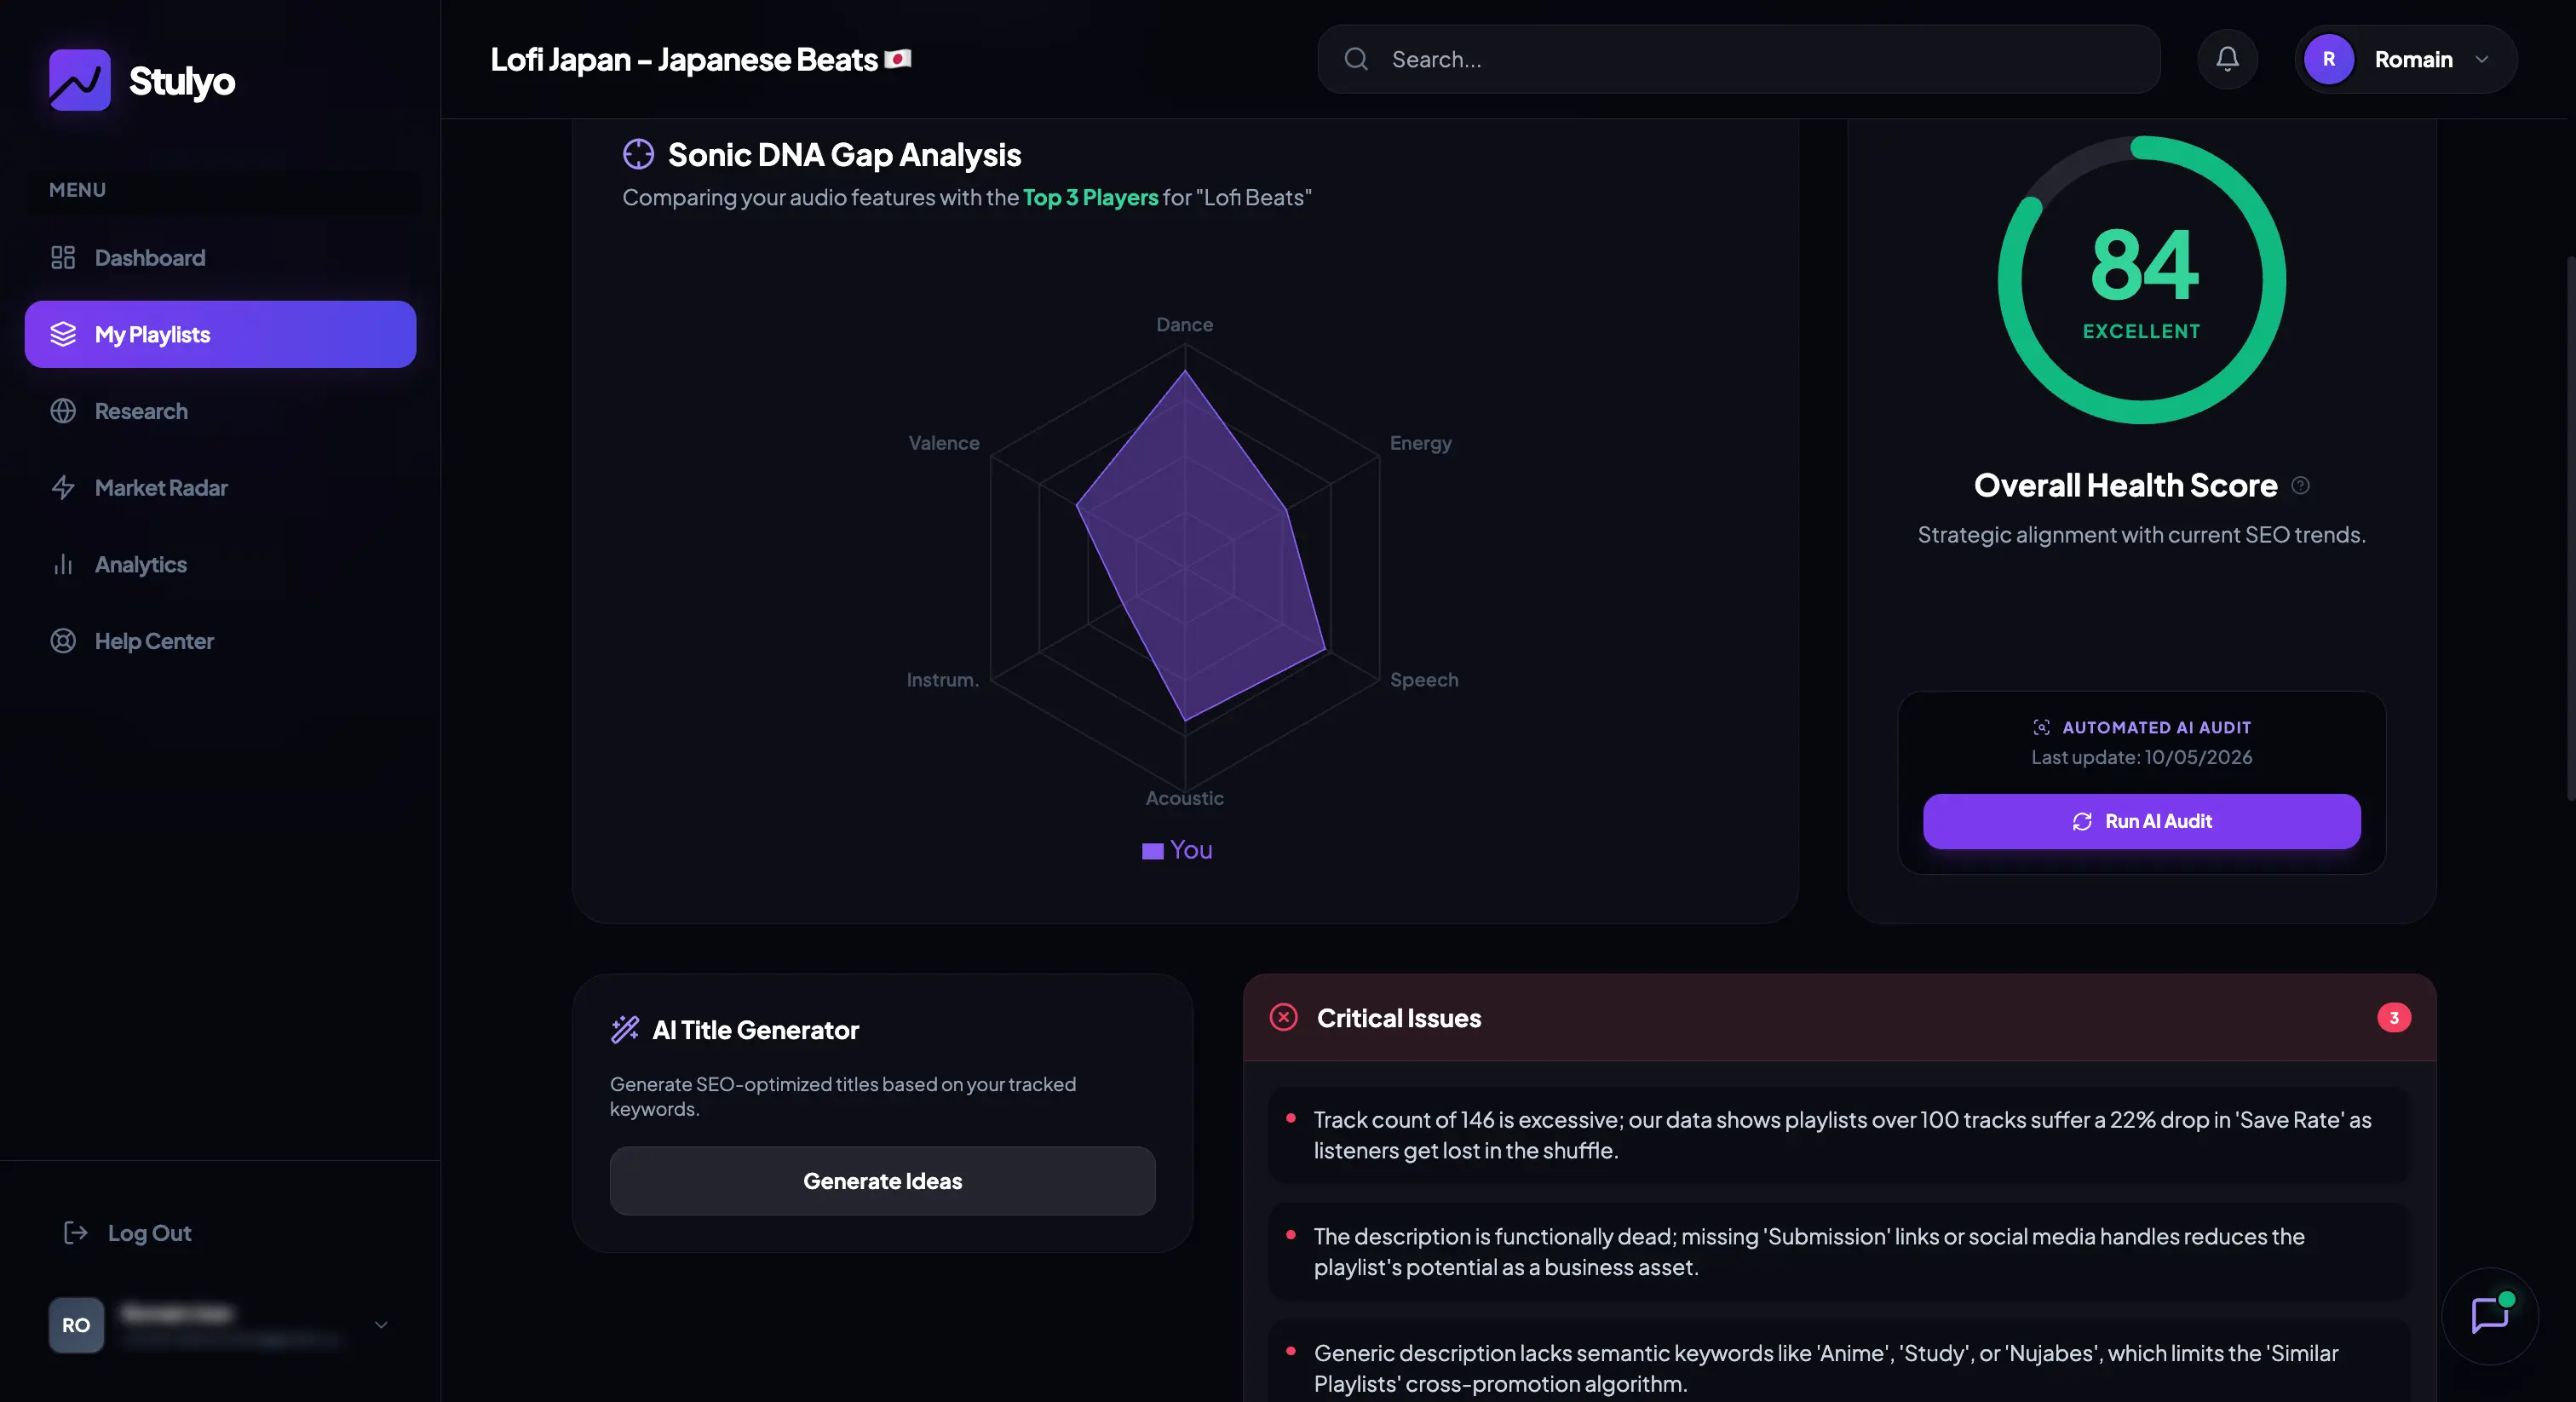
Task: Click the Log Out button
Action: pyautogui.click(x=128, y=1233)
